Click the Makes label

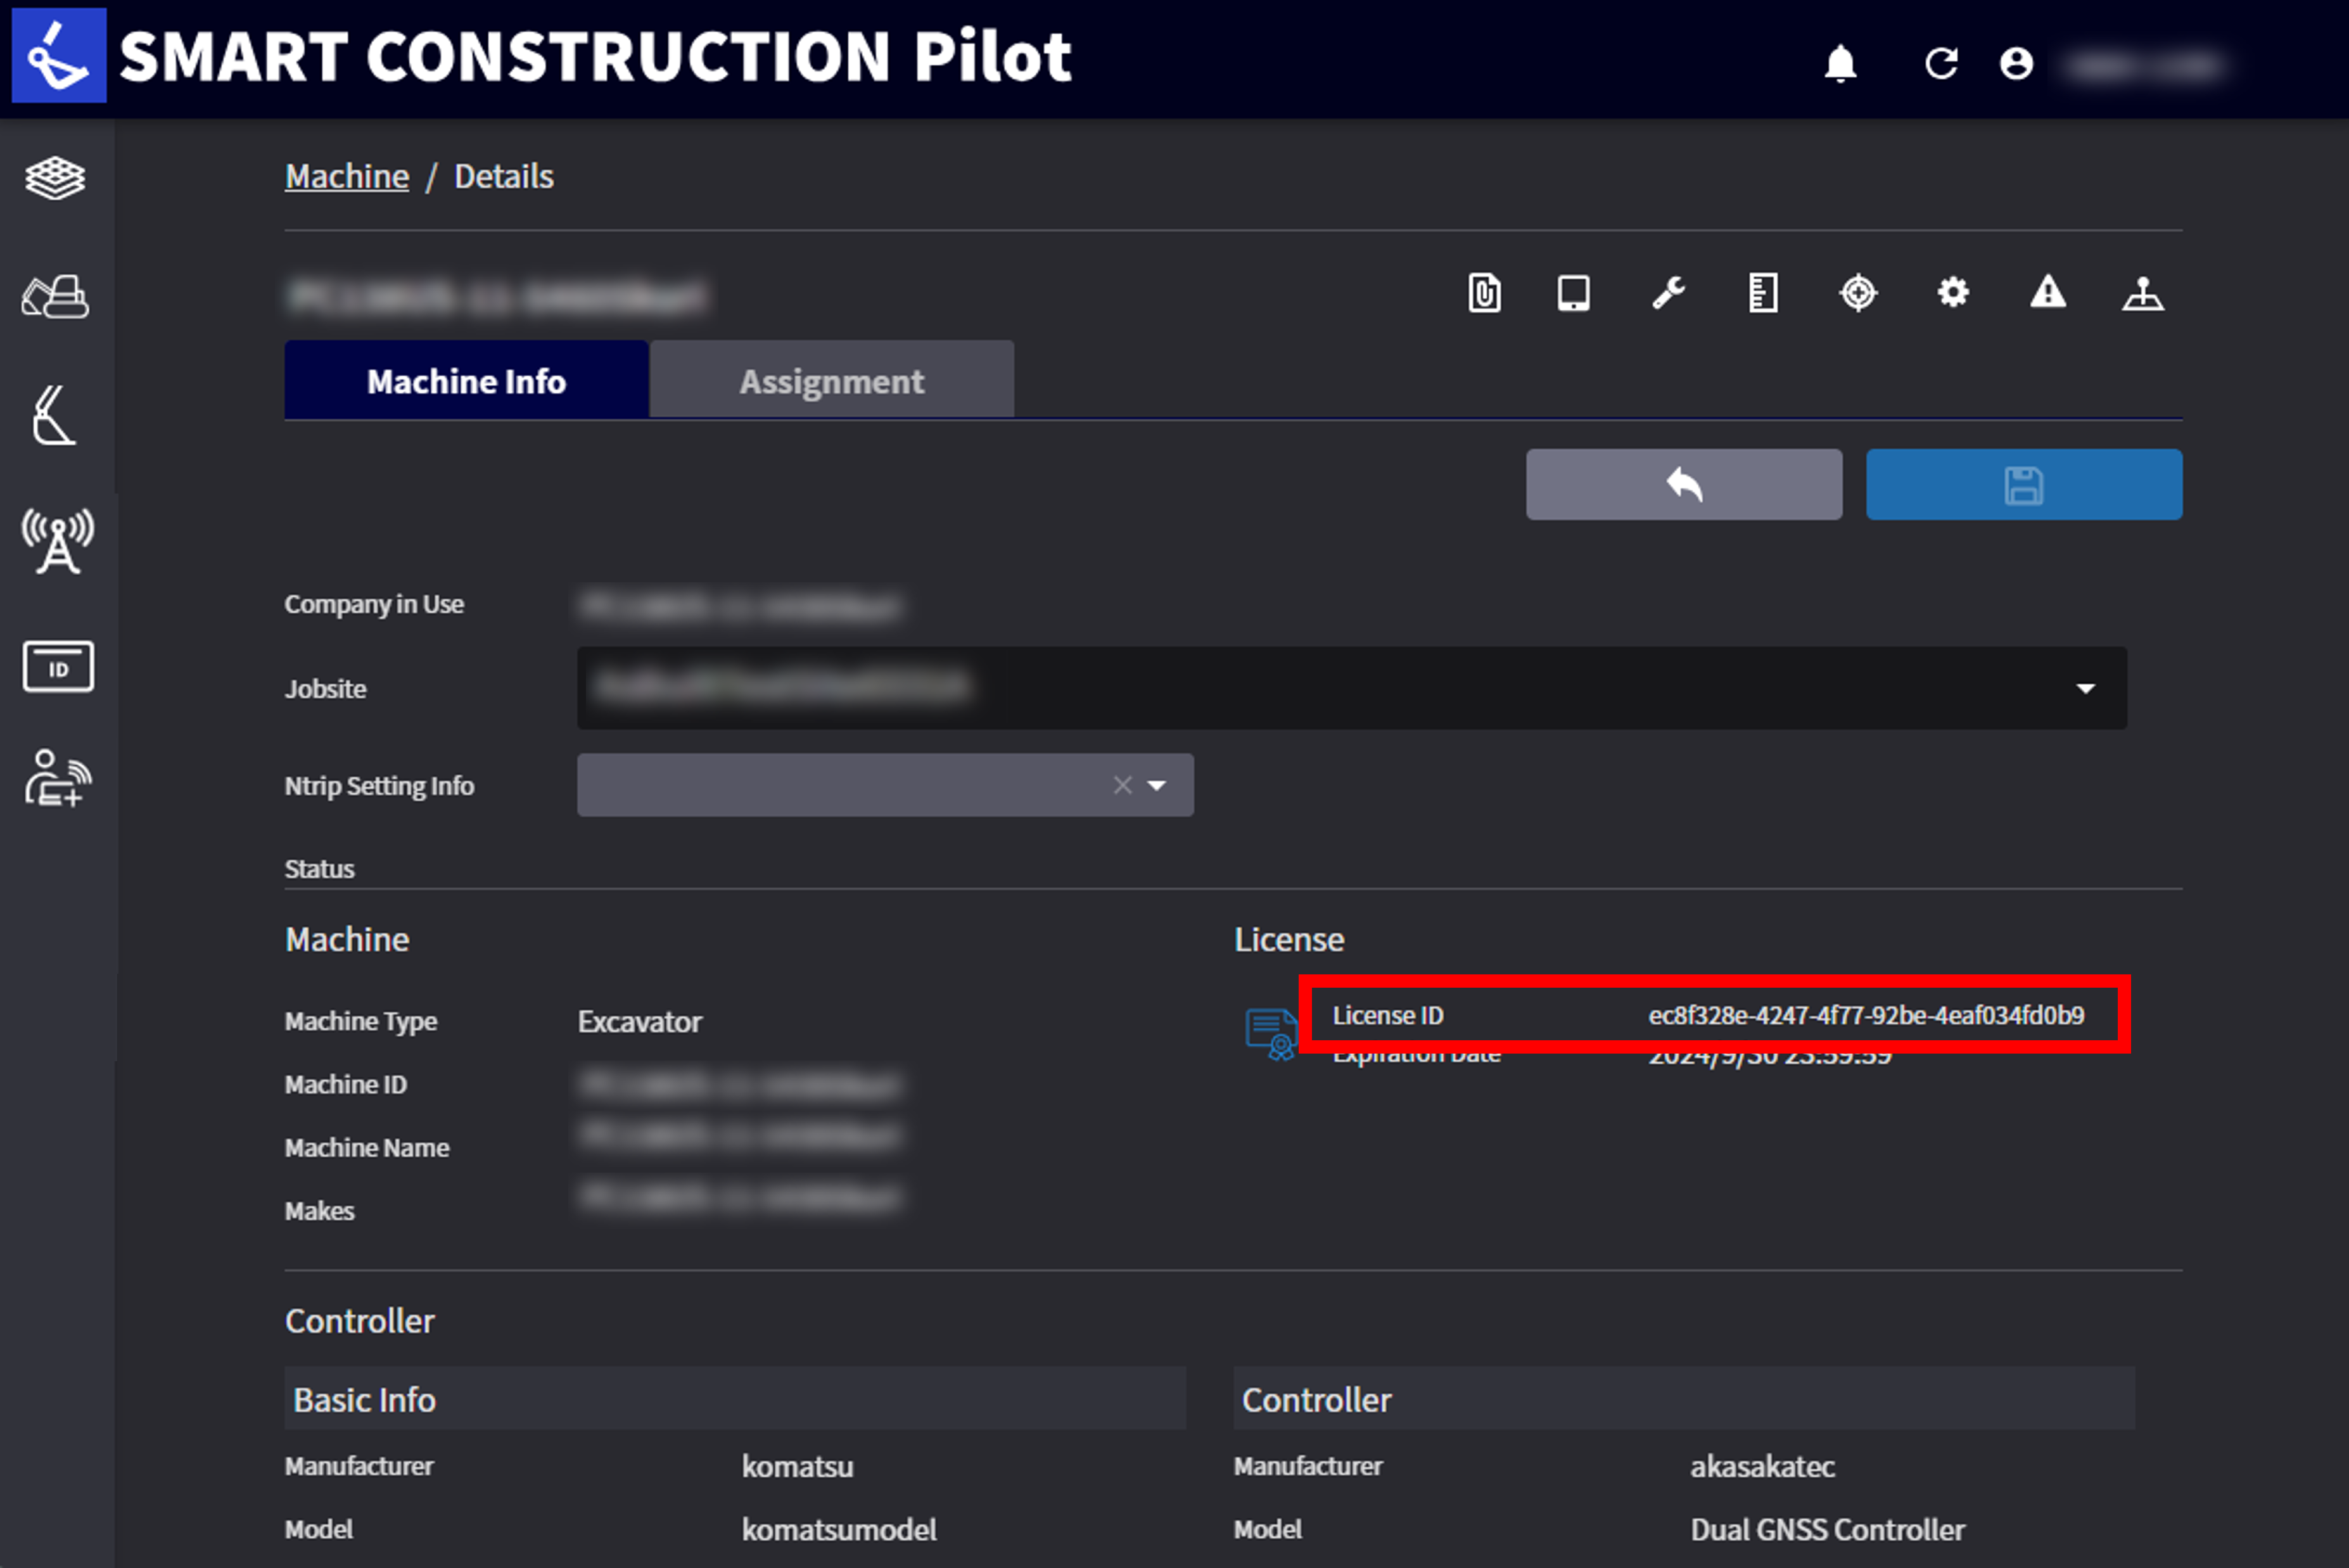(320, 1210)
